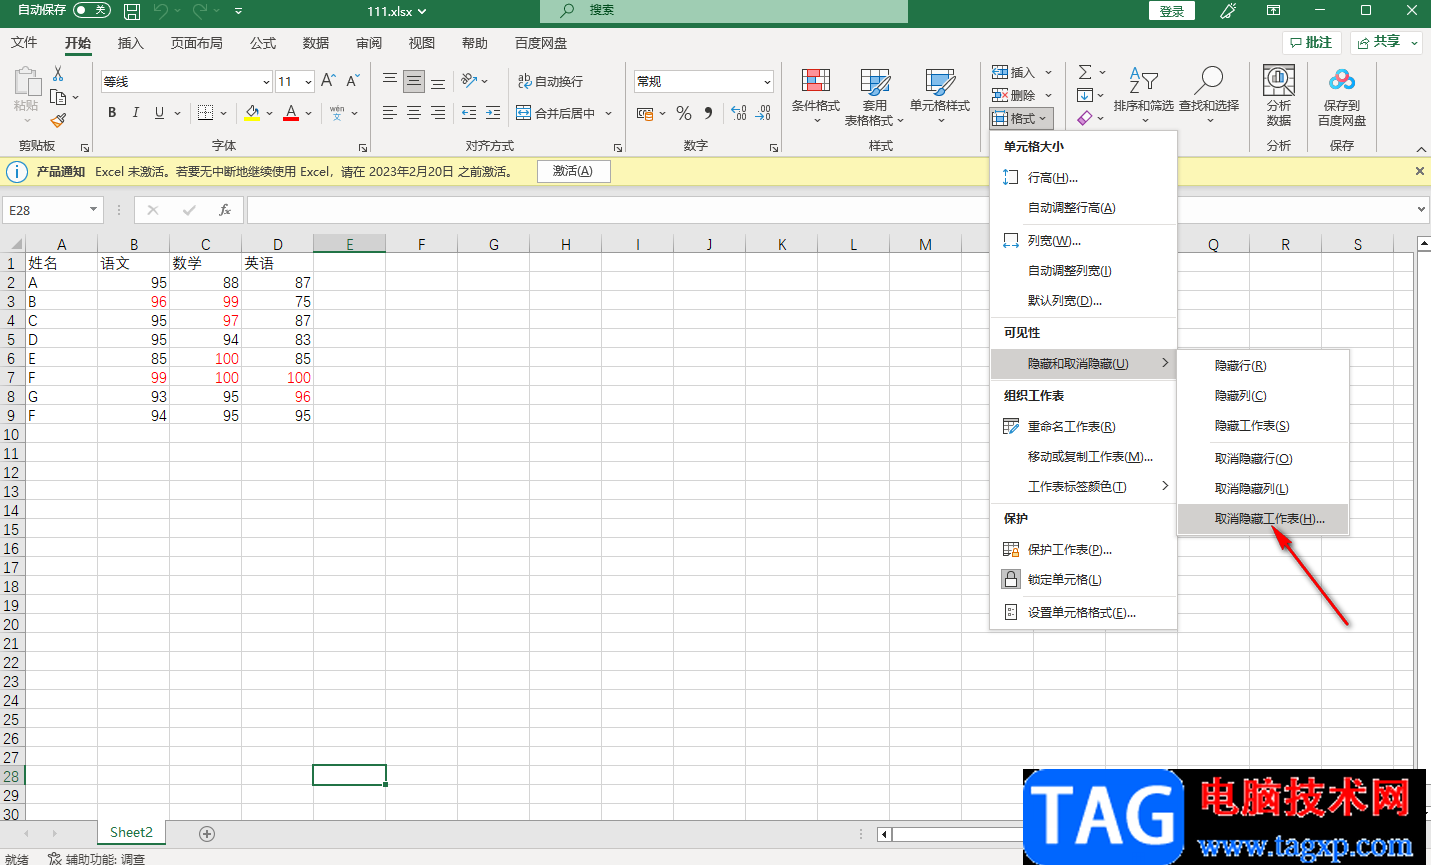The image size is (1431, 865).
Task: Click the top align icon
Action: tap(390, 81)
